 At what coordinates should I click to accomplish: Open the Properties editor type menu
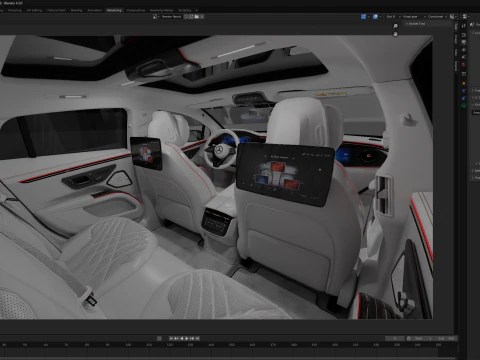tap(466, 17)
